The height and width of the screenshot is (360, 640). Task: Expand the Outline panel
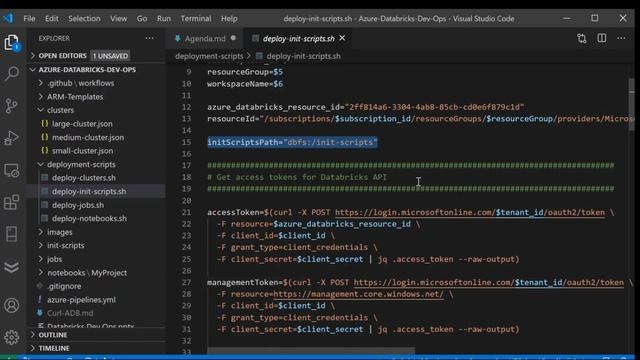(x=96, y=335)
